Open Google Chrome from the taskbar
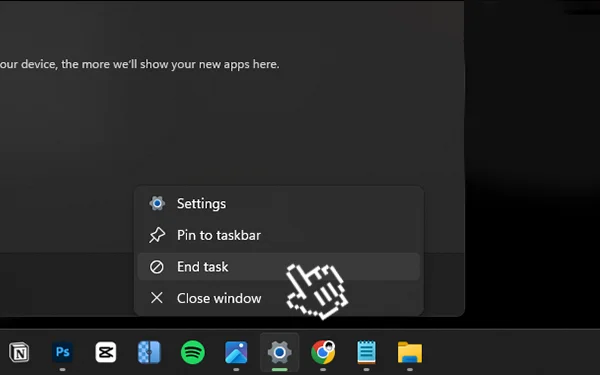 pyautogui.click(x=323, y=352)
